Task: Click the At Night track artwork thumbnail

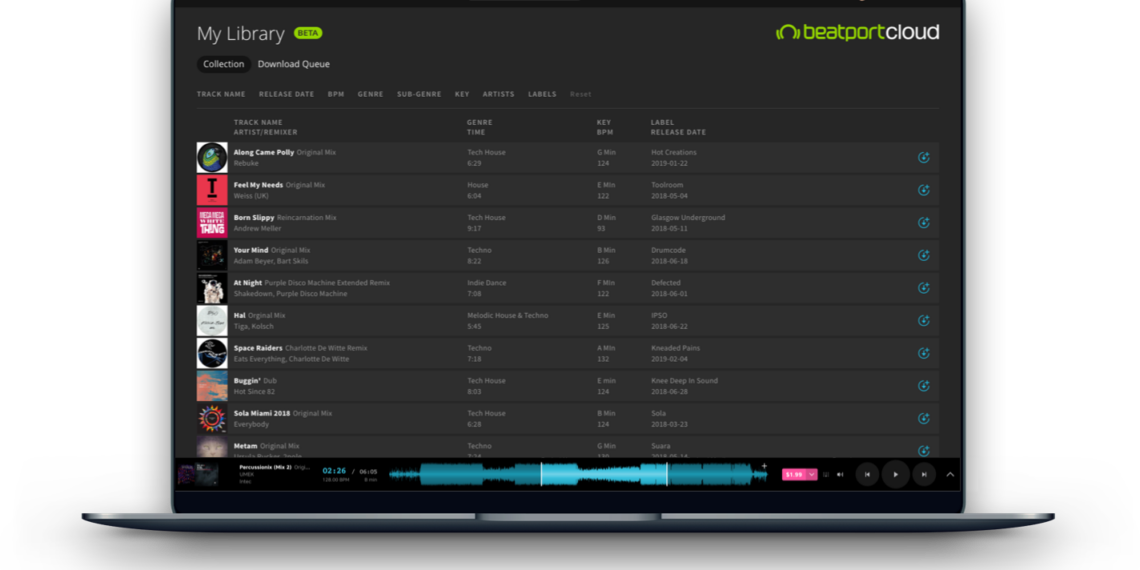Action: point(212,288)
